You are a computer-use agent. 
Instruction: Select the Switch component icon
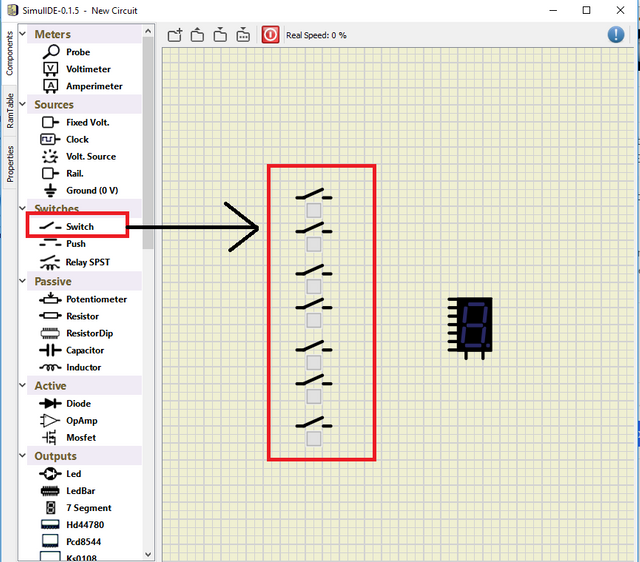pos(50,226)
